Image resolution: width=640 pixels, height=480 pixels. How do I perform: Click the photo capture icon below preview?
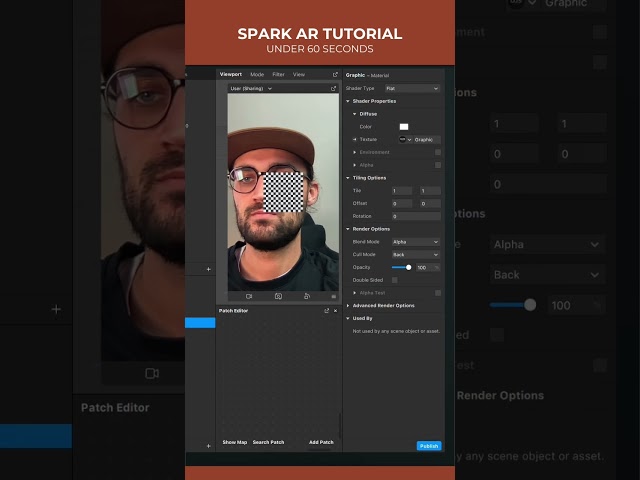[x=278, y=296]
